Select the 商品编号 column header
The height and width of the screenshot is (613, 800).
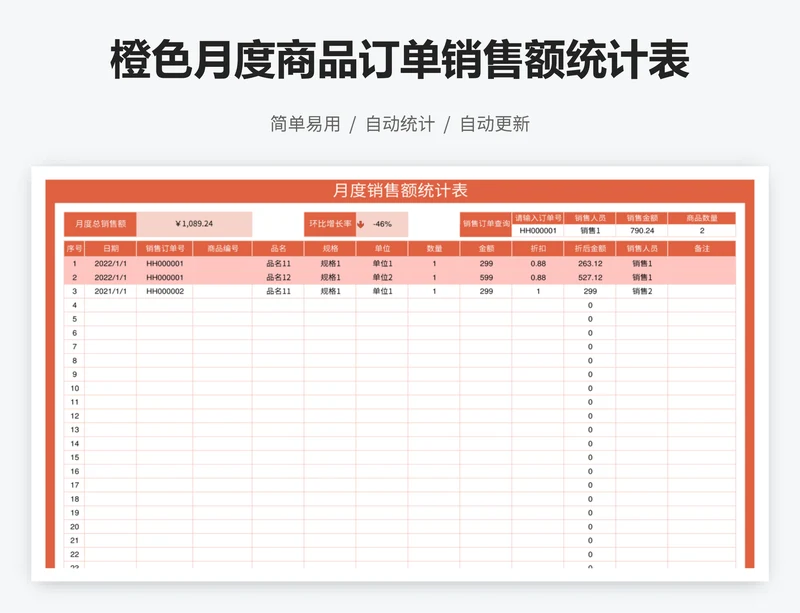click(x=222, y=249)
